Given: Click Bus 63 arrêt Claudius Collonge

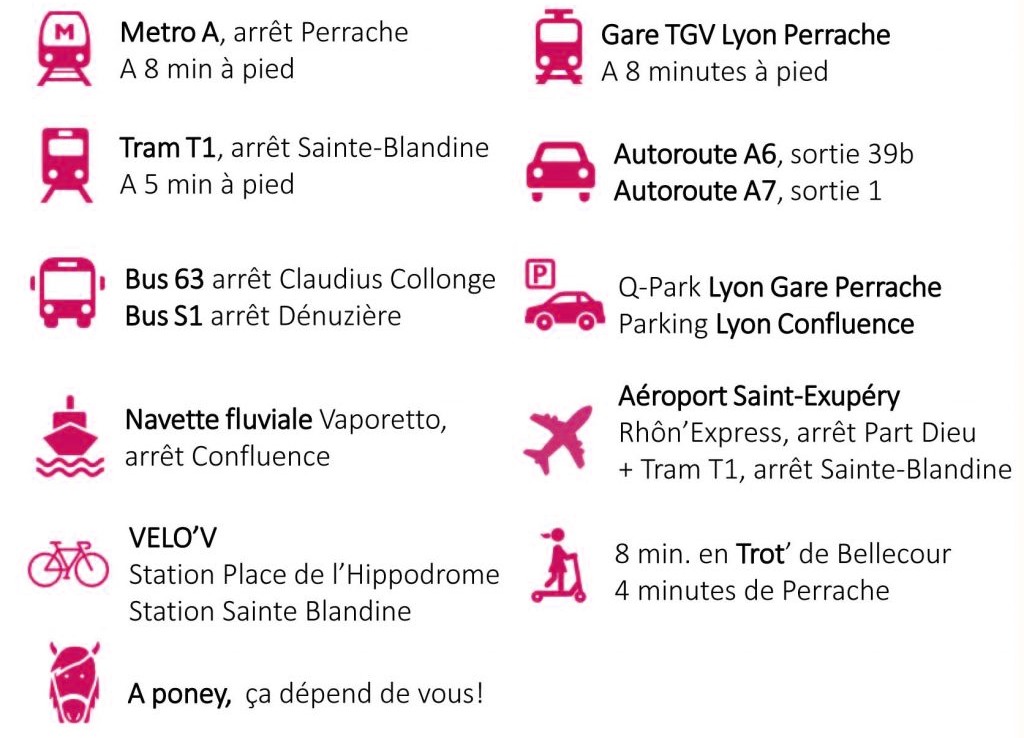Looking at the screenshot, I should (x=310, y=280).
